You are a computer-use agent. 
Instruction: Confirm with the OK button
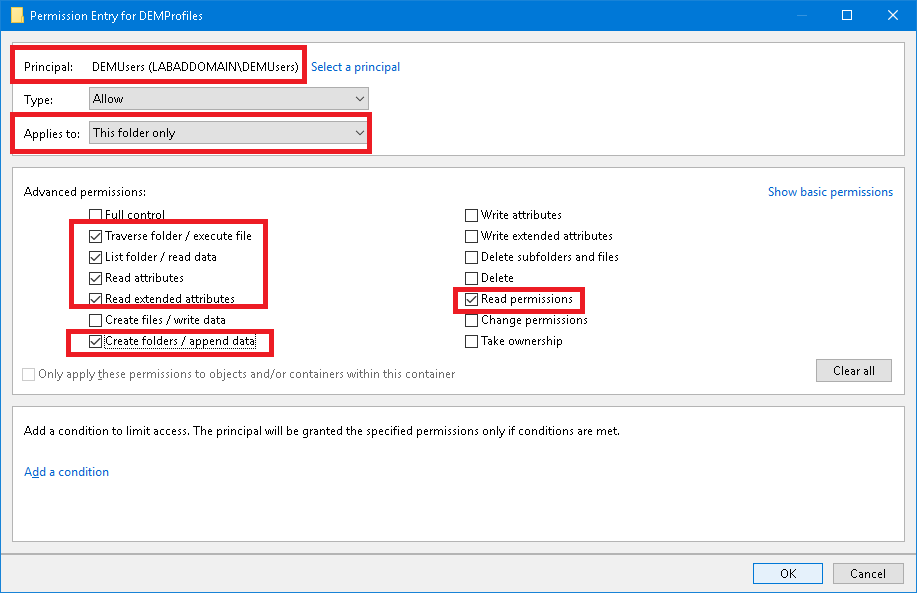pos(788,573)
